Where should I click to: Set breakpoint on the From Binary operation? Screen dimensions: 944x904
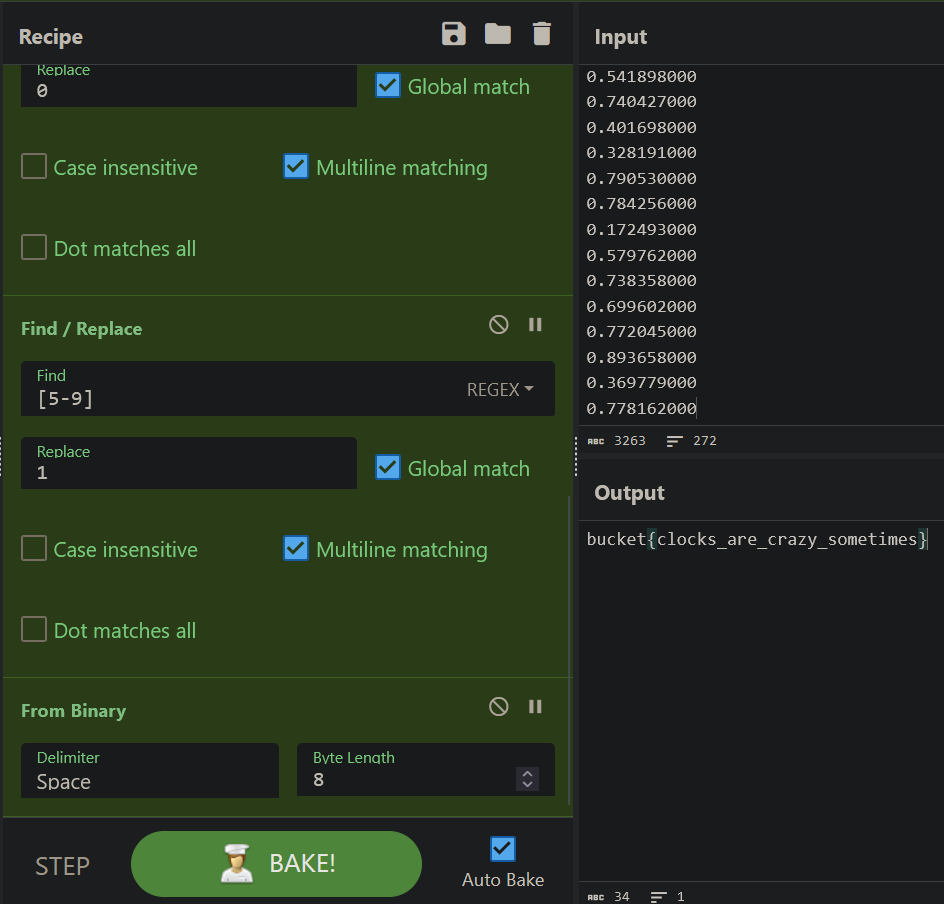[x=535, y=707]
